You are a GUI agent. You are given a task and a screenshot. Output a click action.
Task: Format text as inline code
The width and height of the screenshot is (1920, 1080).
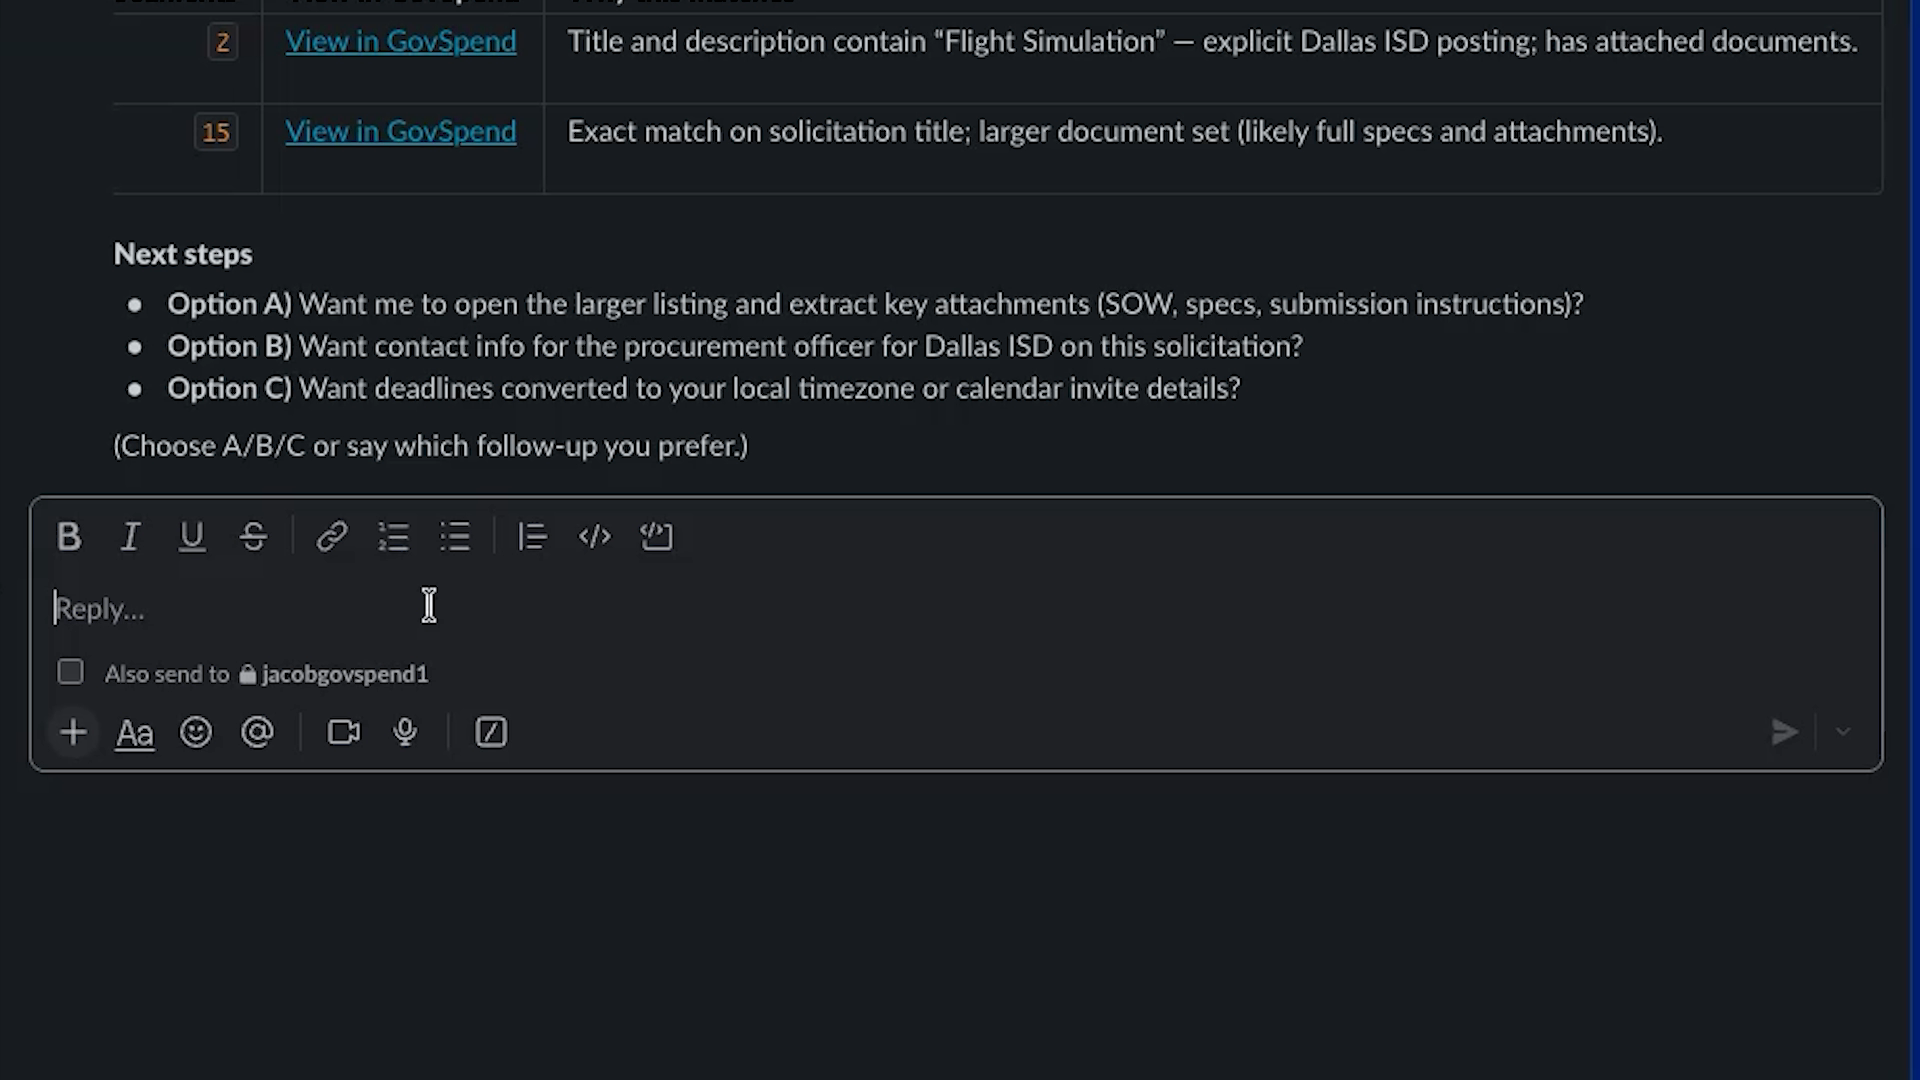coord(594,537)
